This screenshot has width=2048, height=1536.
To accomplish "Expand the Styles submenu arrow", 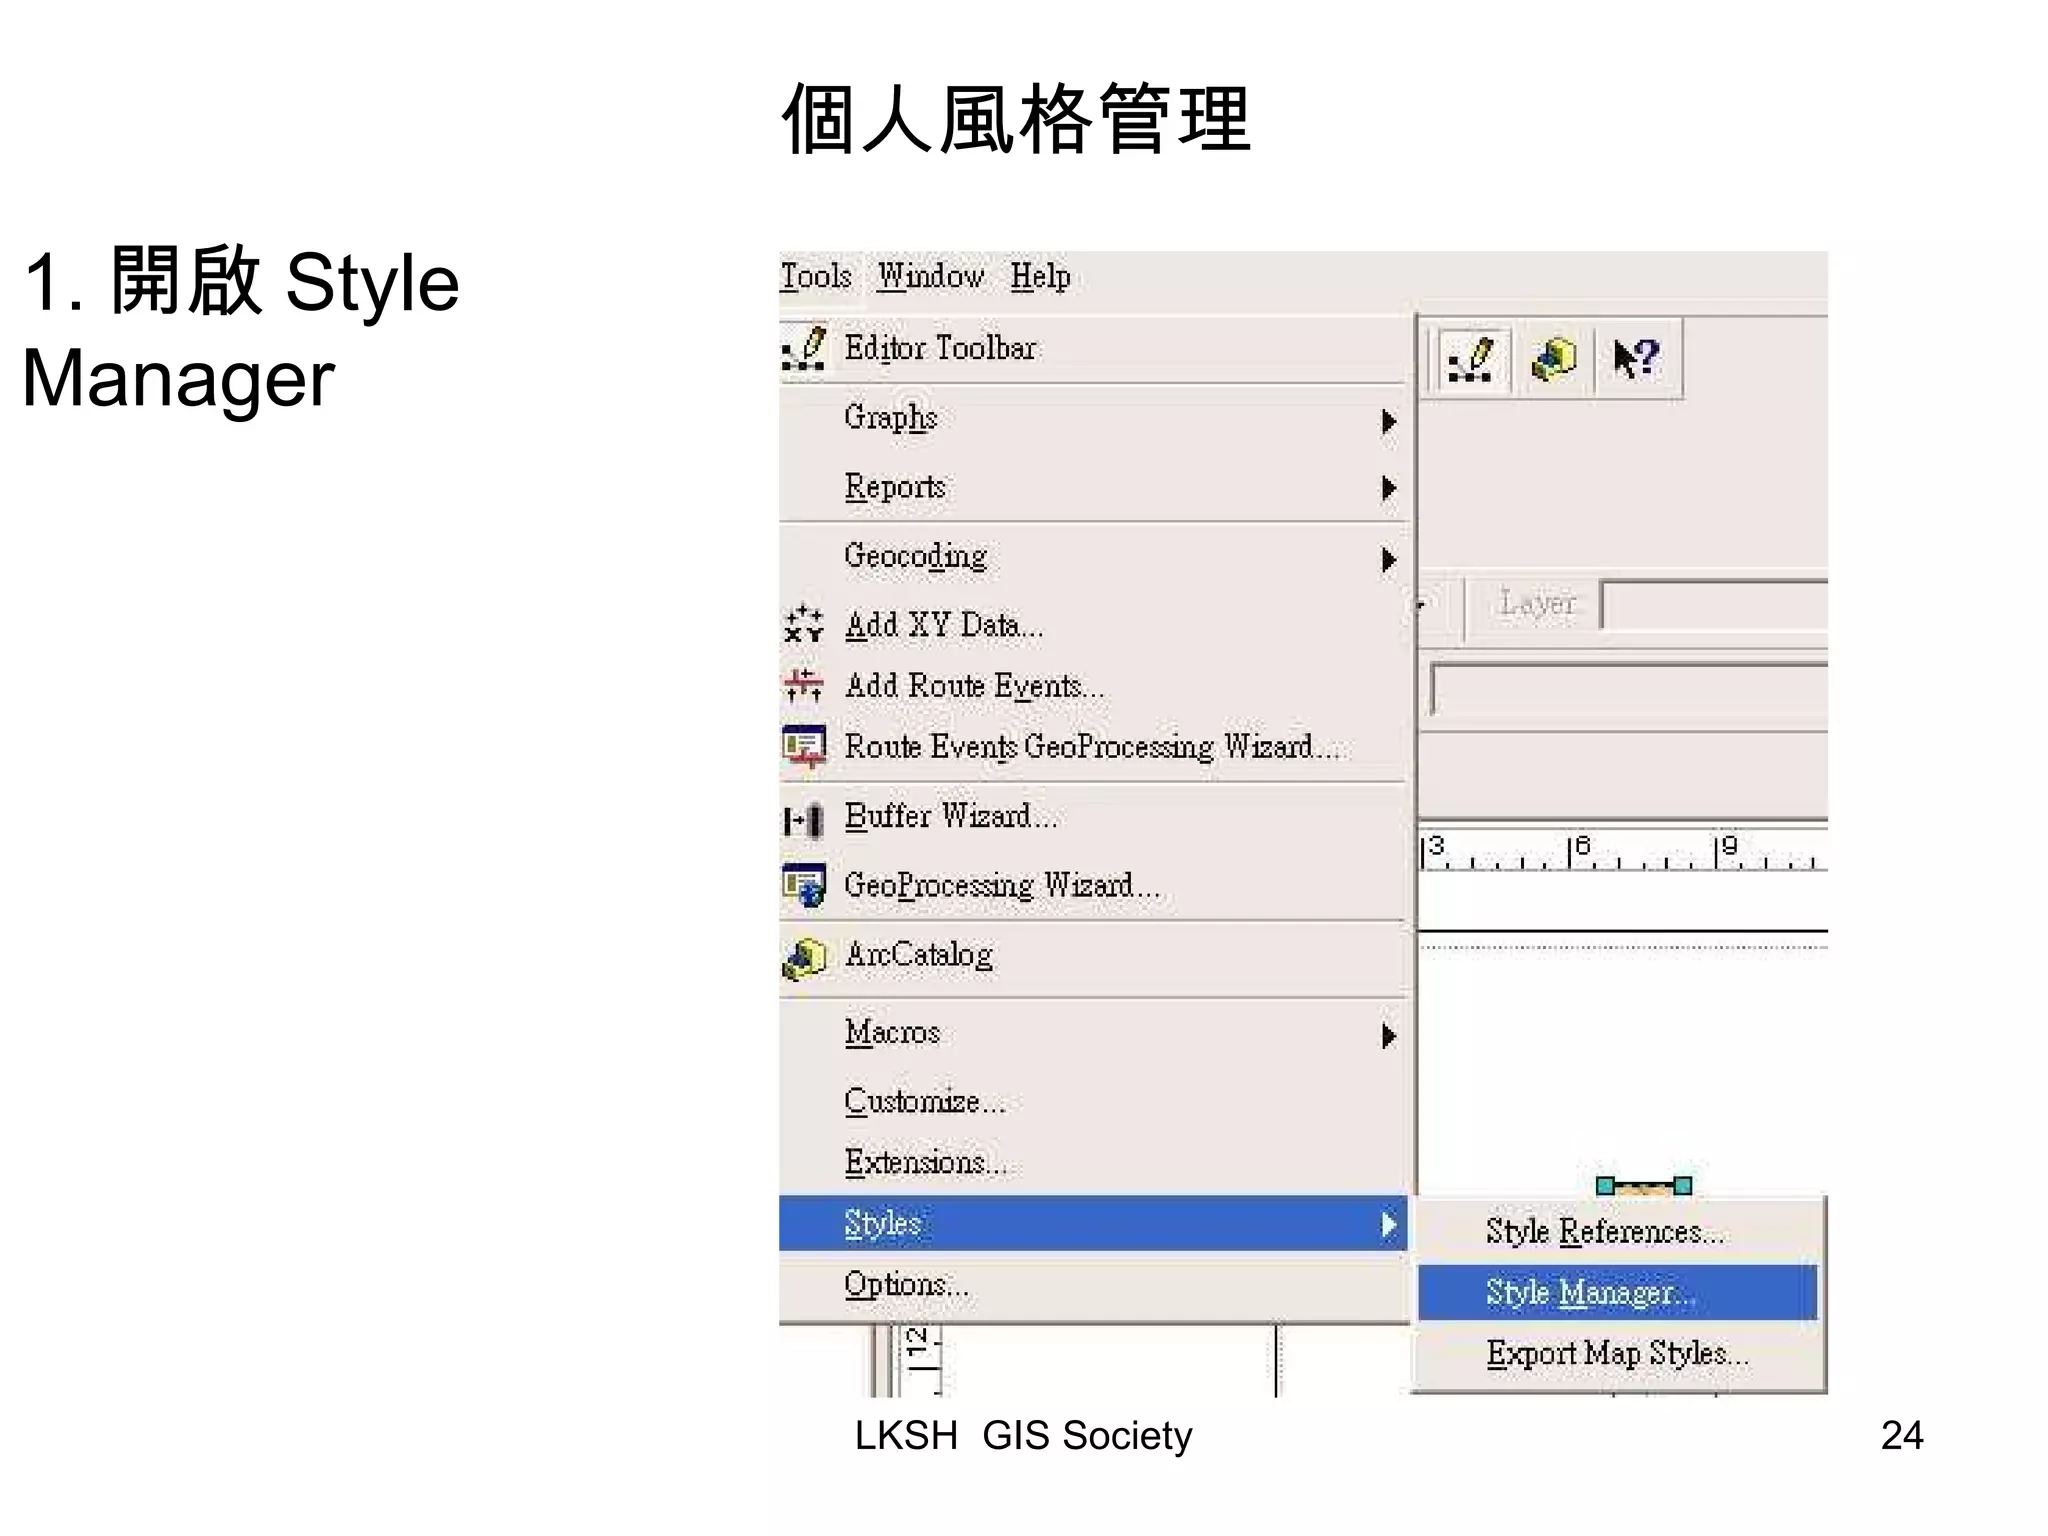I will coord(1388,1225).
